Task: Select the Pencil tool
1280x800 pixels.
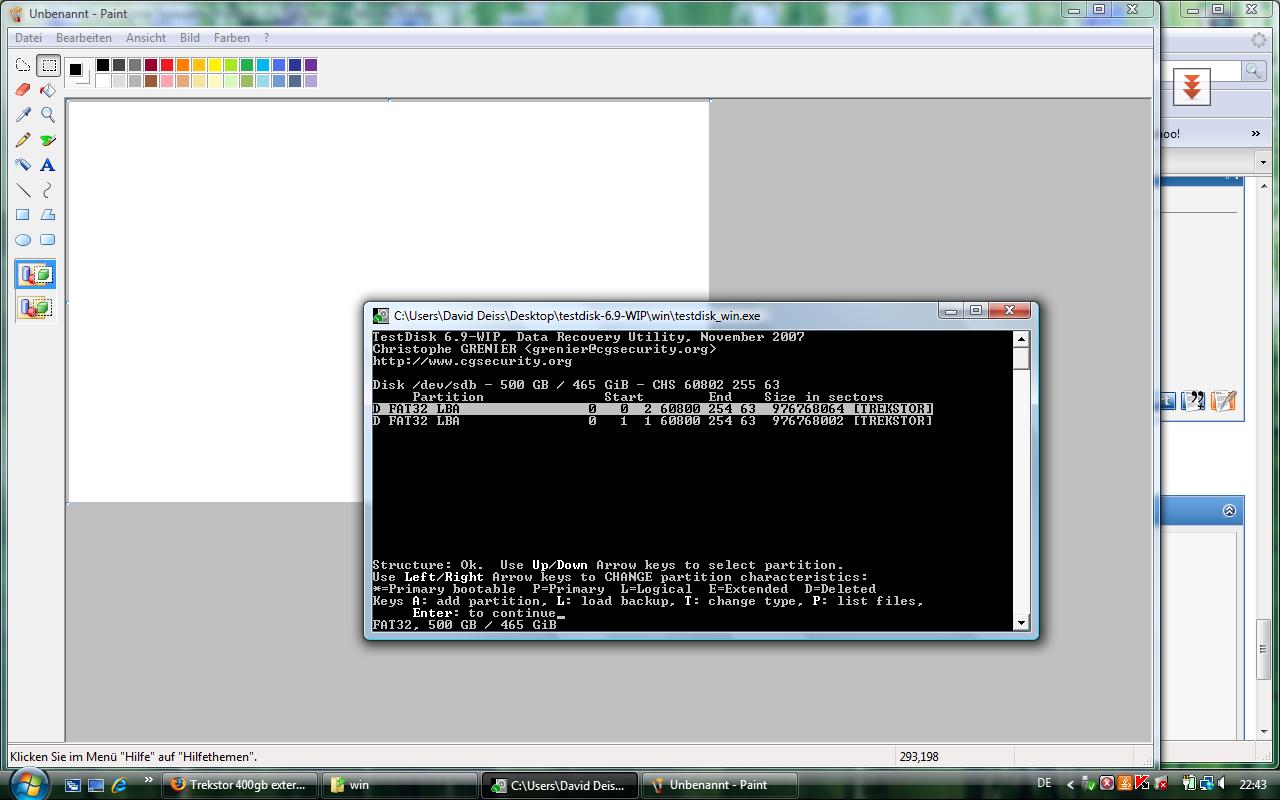Action: (23, 140)
